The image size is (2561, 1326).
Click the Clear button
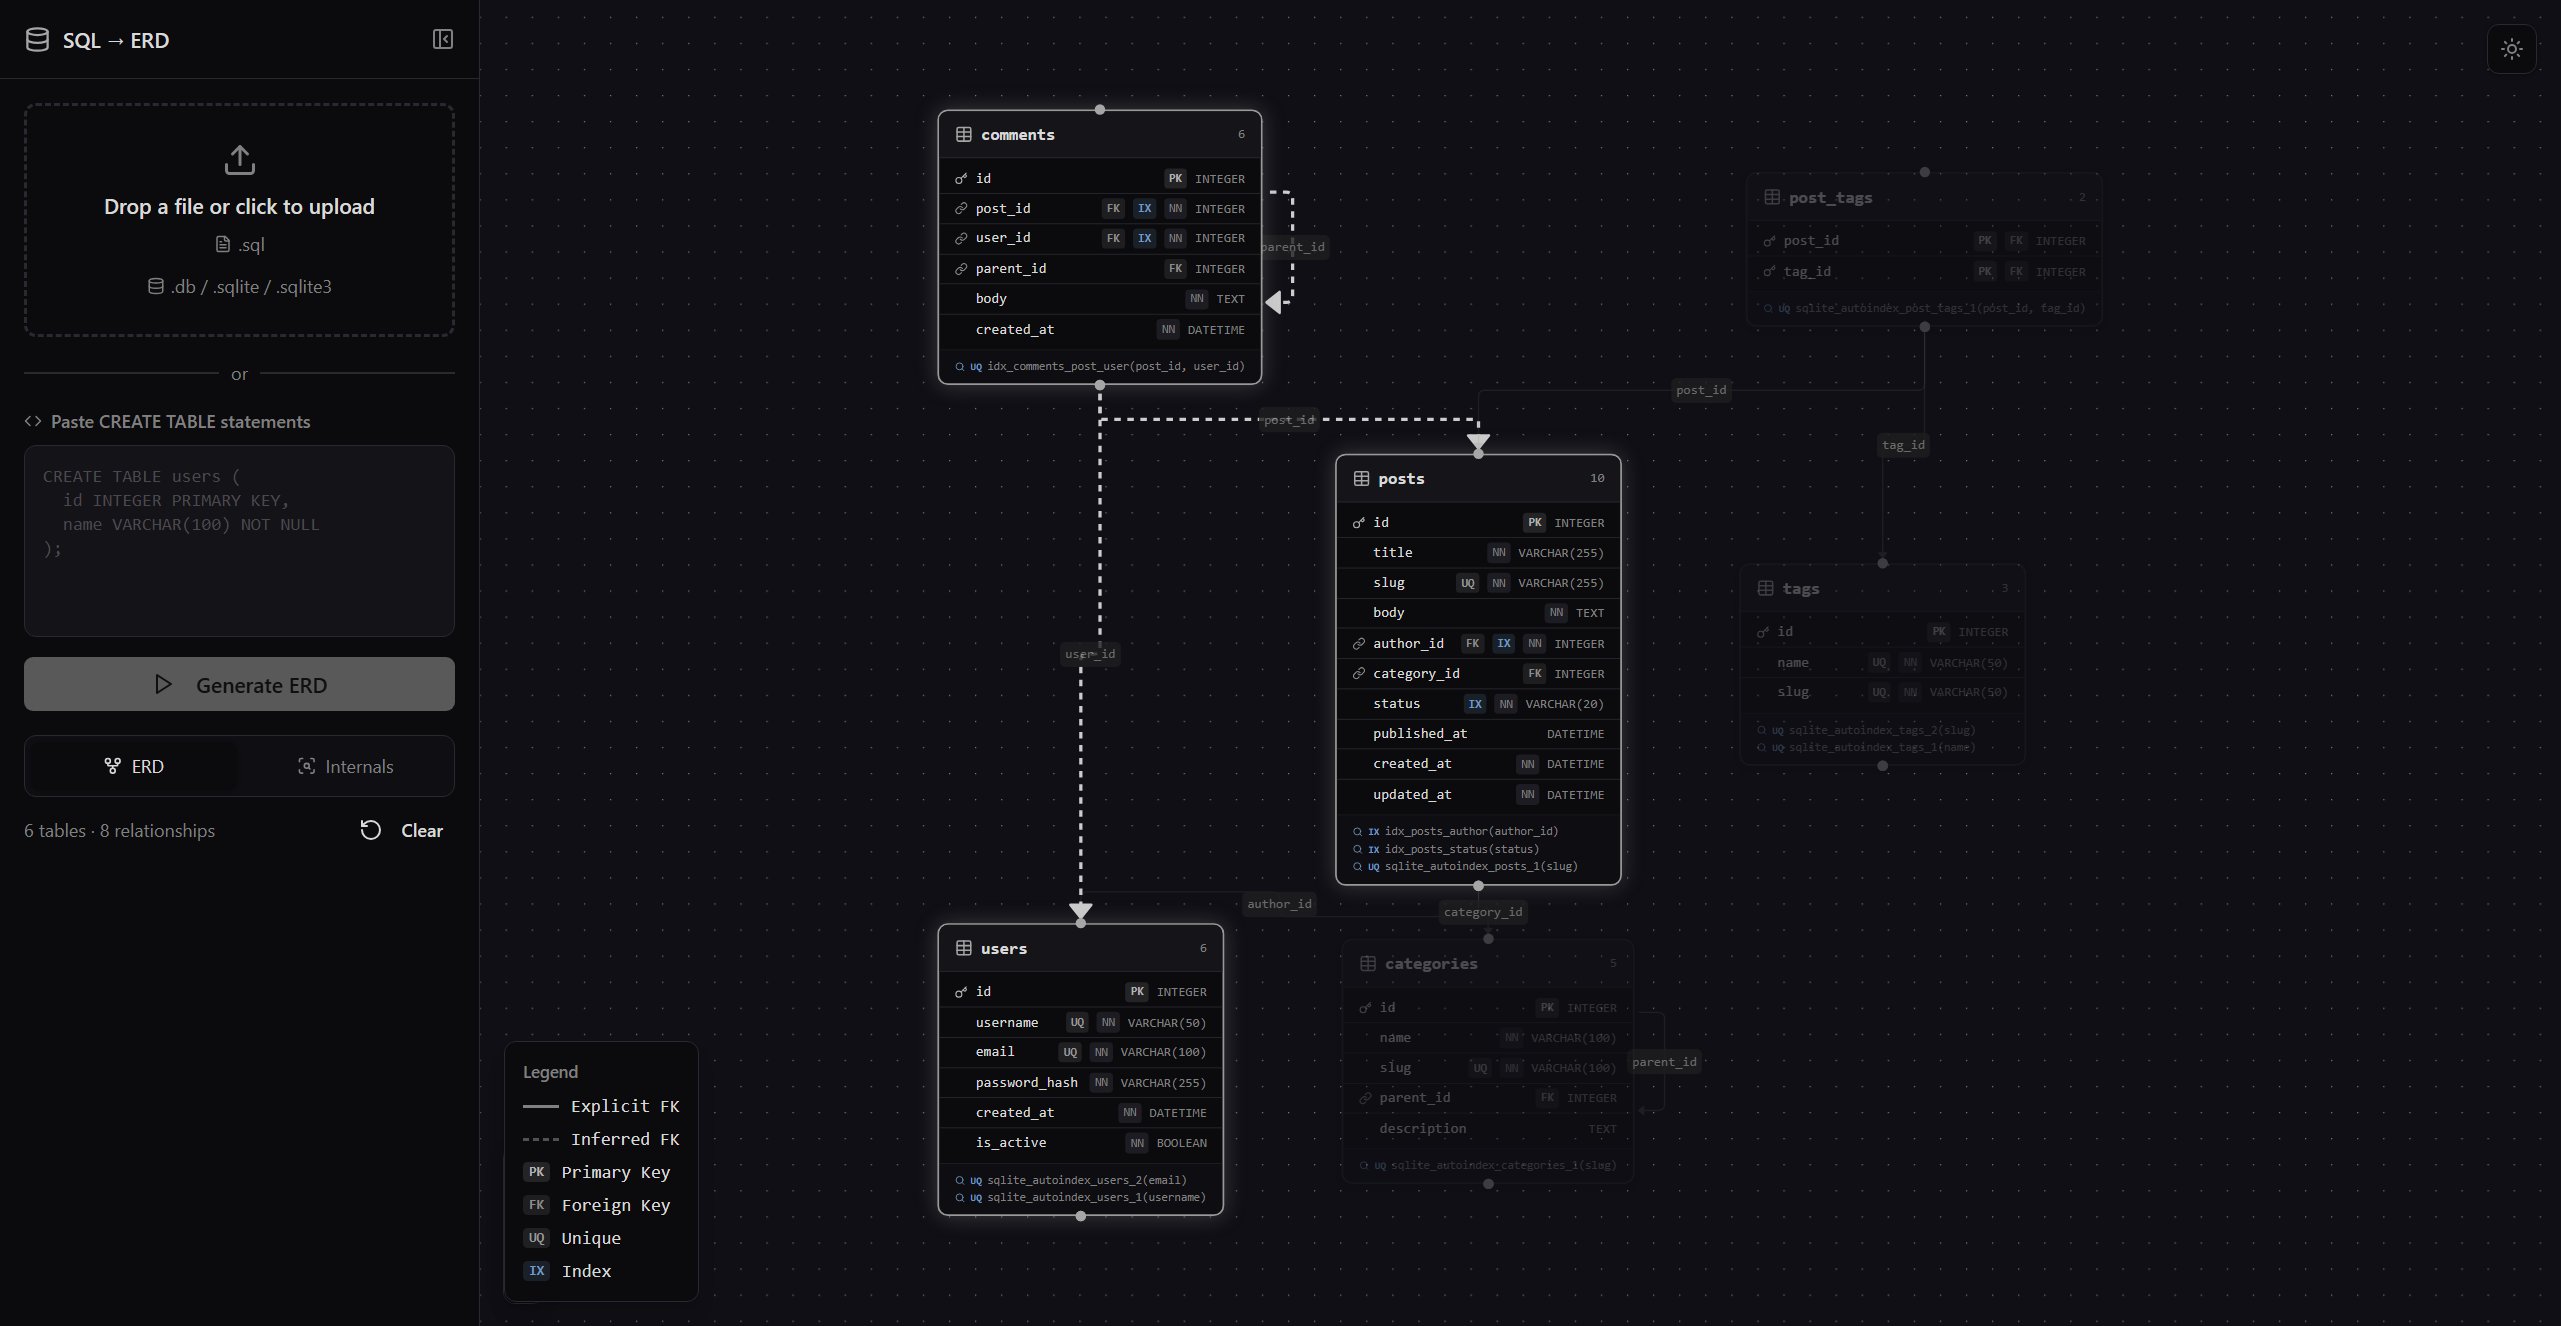(401, 830)
